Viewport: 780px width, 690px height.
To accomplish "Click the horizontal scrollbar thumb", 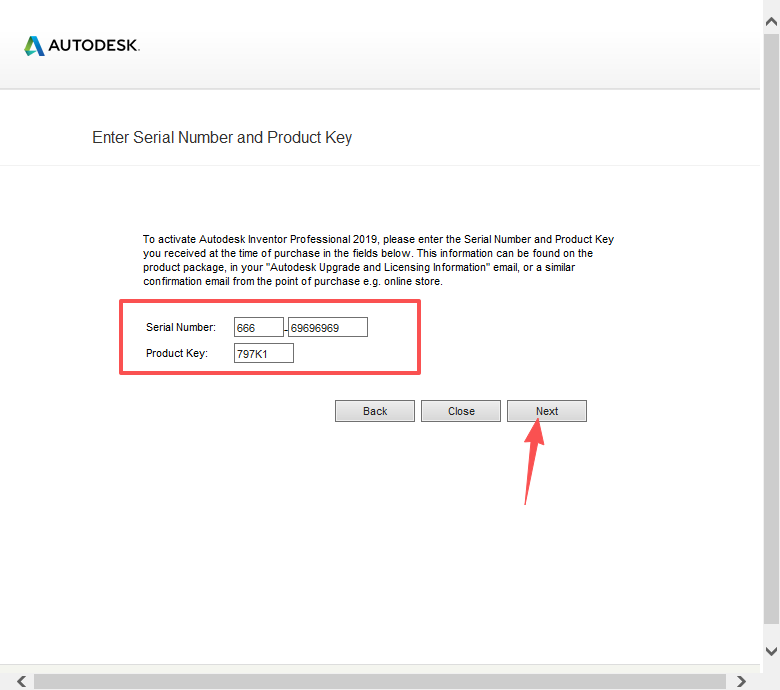I will (x=380, y=682).
